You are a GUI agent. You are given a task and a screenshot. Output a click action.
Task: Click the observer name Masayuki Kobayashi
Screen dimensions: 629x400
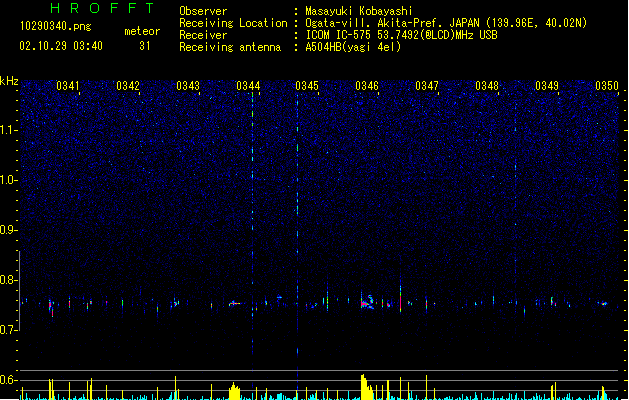[x=359, y=11]
